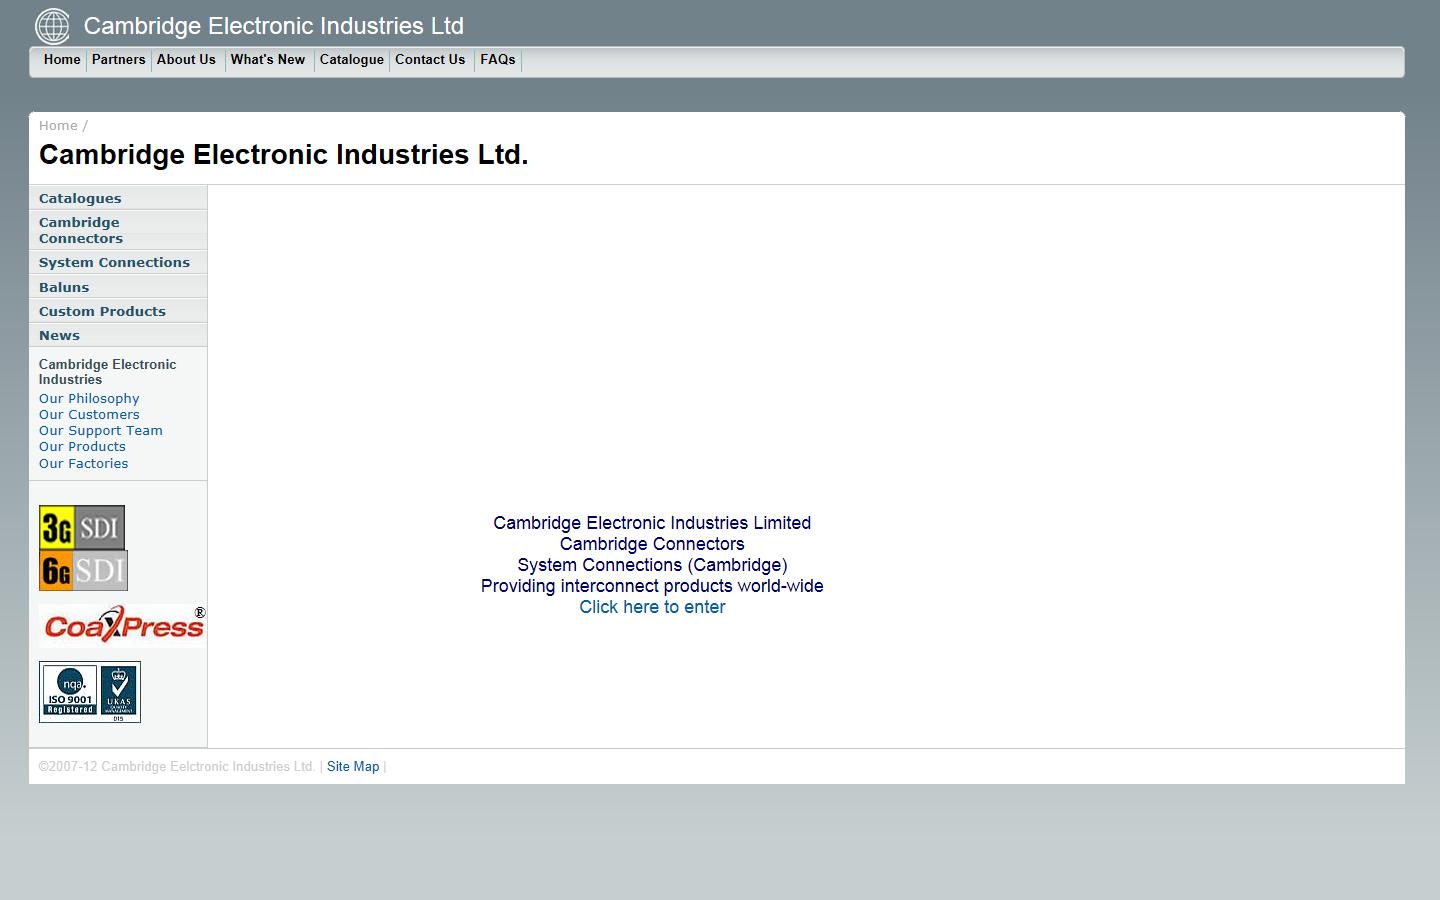
Task: Open the Site Map link in footer
Action: coord(353,766)
